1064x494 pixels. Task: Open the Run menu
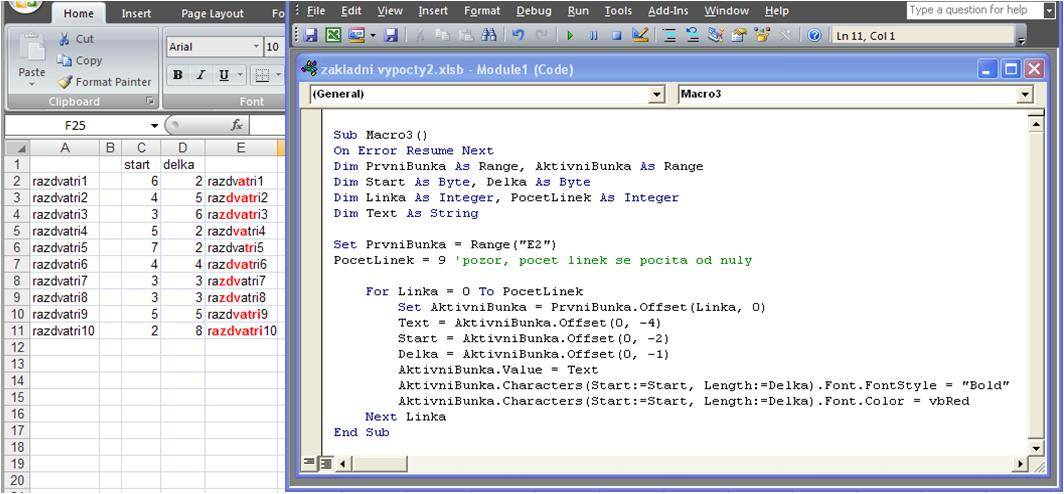[x=578, y=11]
